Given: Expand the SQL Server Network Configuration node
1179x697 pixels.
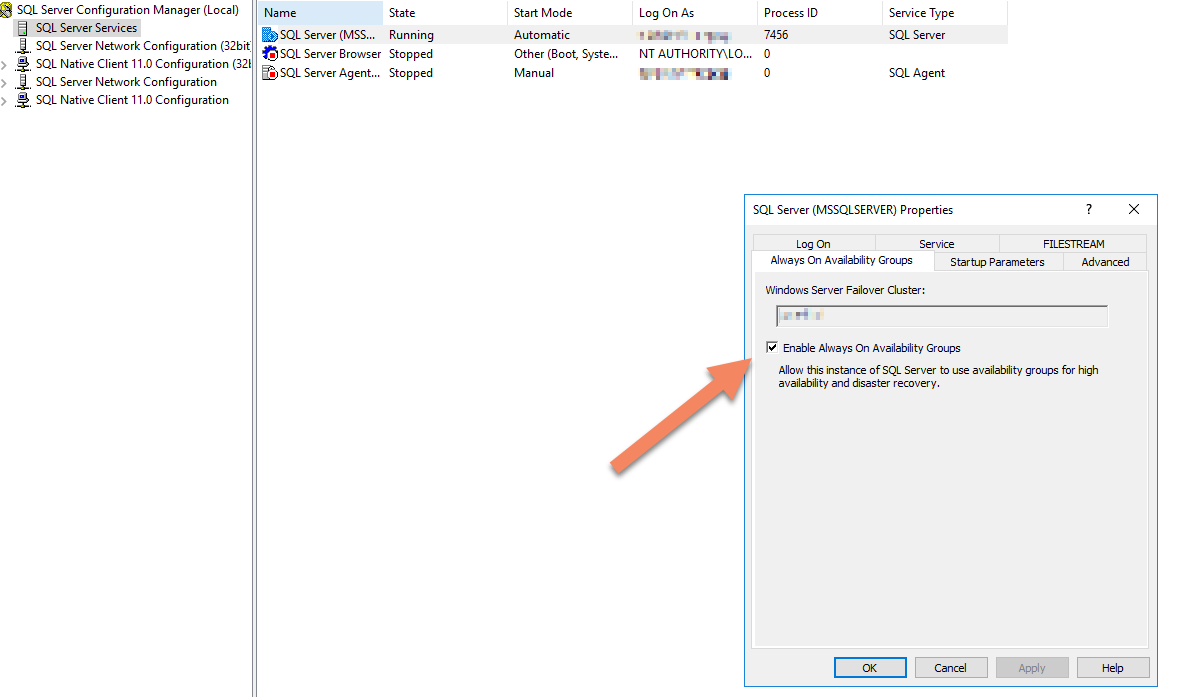Looking at the screenshot, I should click(5, 83).
